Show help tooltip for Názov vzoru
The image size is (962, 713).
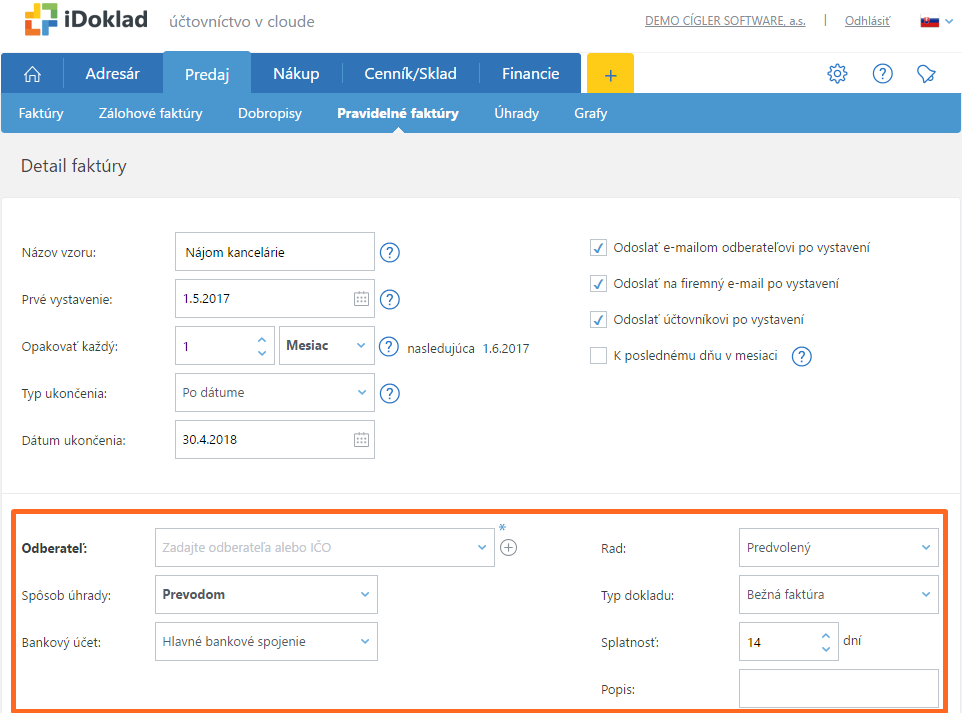pyautogui.click(x=390, y=253)
